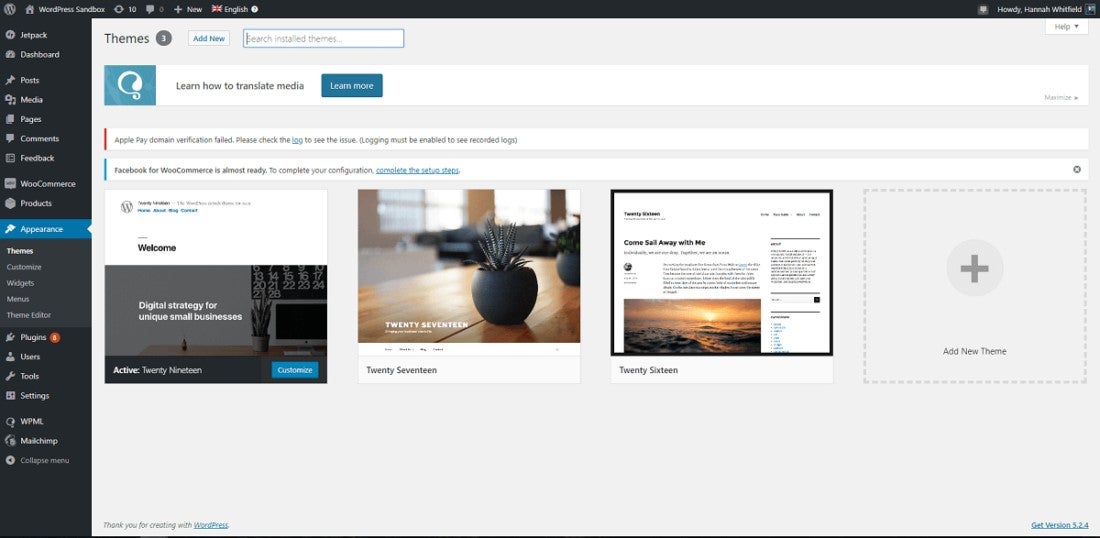The width and height of the screenshot is (1100, 538).
Task: Open the comments bubble icon in admin bar
Action: pos(150,9)
